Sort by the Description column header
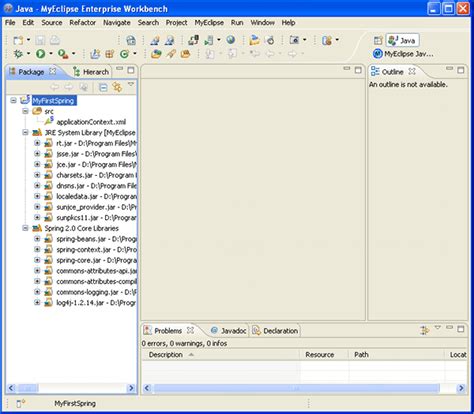This screenshot has width=474, height=414. (x=220, y=355)
